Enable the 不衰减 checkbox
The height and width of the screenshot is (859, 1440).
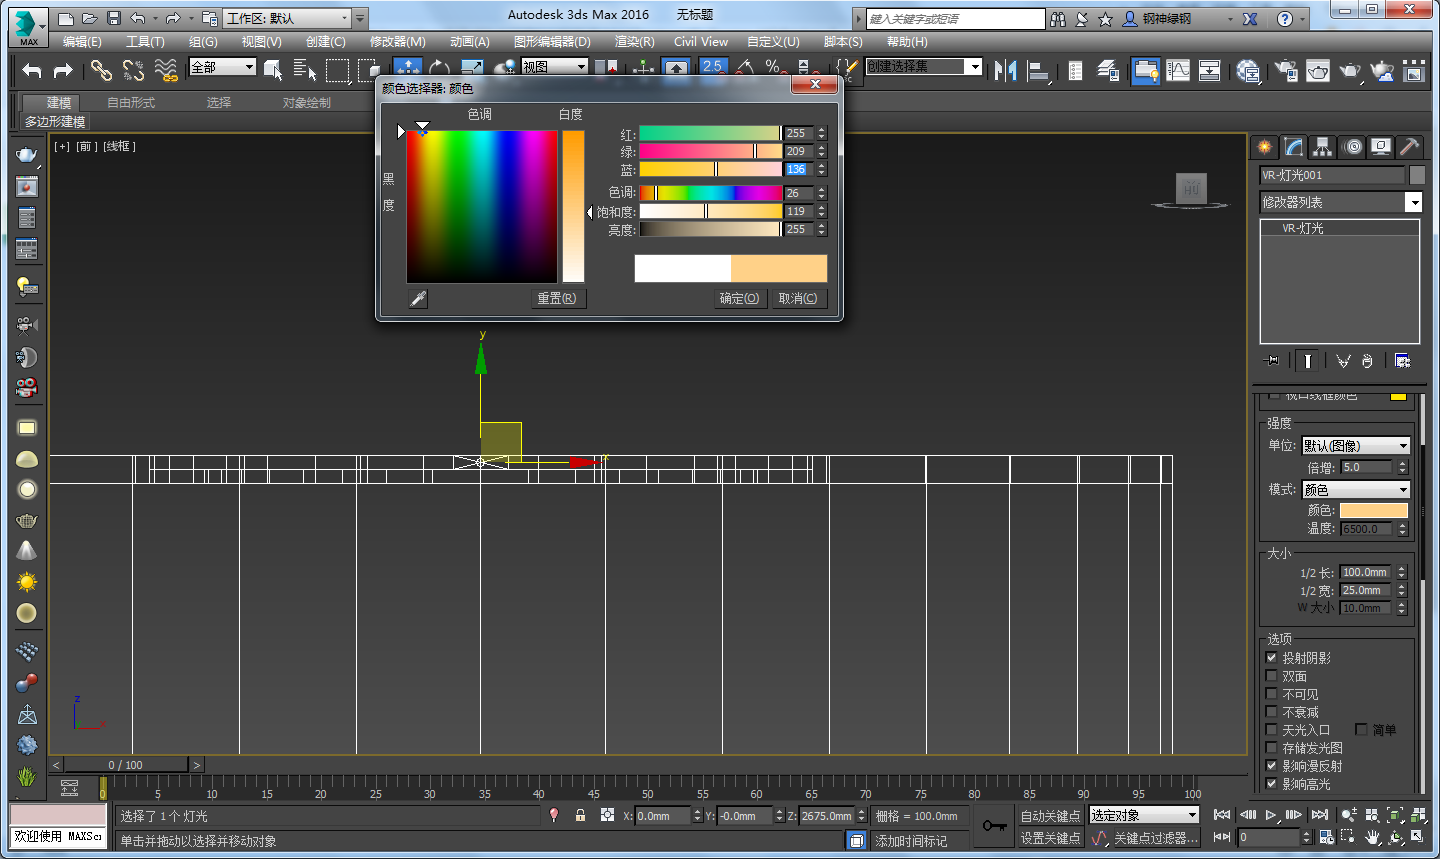pyautogui.click(x=1272, y=712)
